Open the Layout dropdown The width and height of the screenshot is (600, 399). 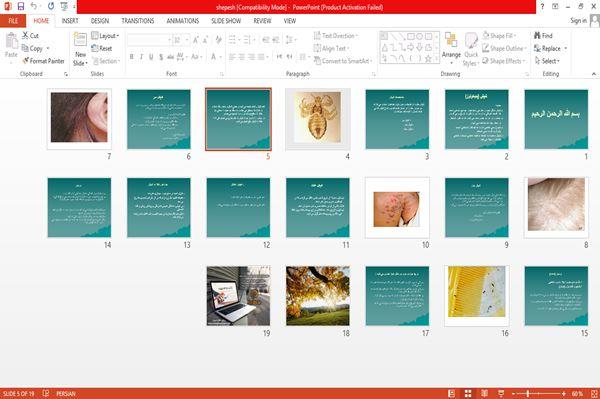pos(105,36)
